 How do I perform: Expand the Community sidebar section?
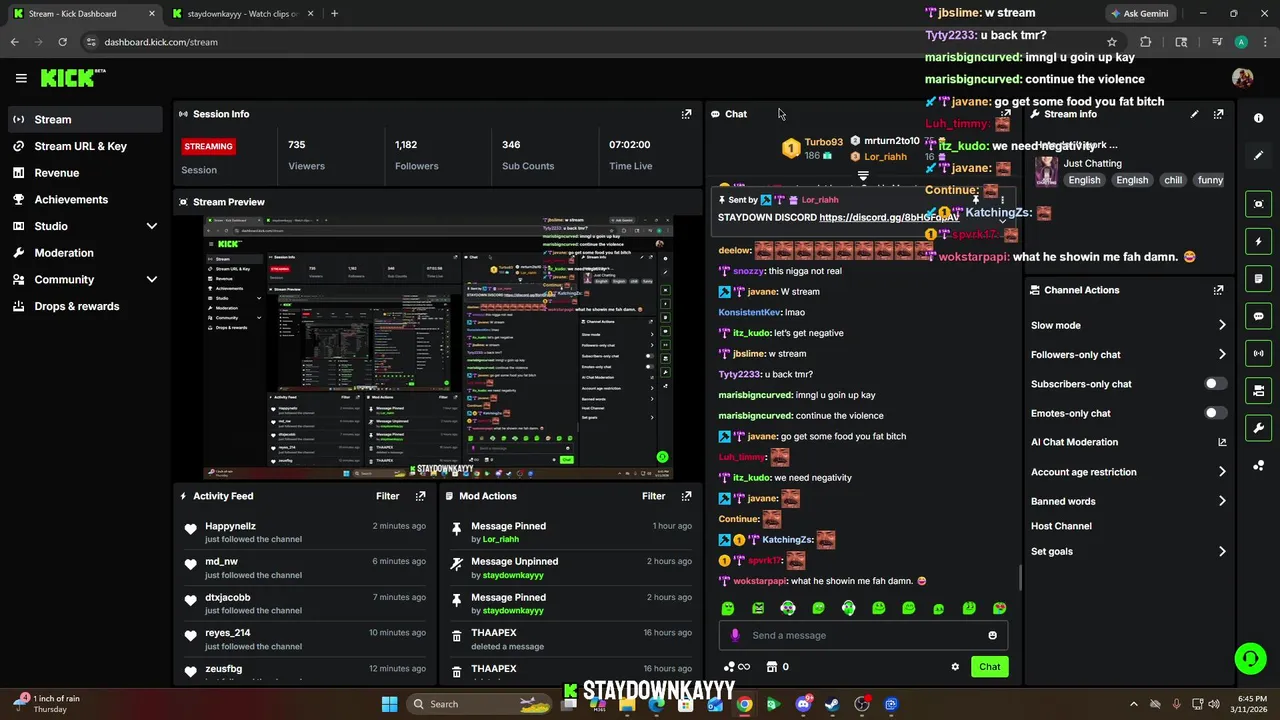pos(152,280)
